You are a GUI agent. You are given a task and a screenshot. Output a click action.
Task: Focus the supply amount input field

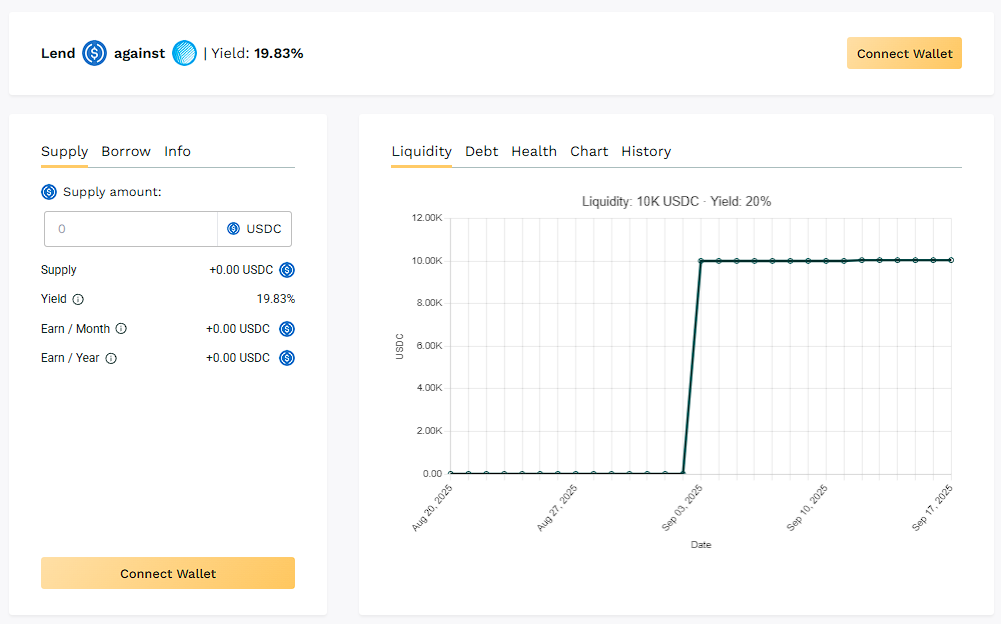click(x=131, y=229)
